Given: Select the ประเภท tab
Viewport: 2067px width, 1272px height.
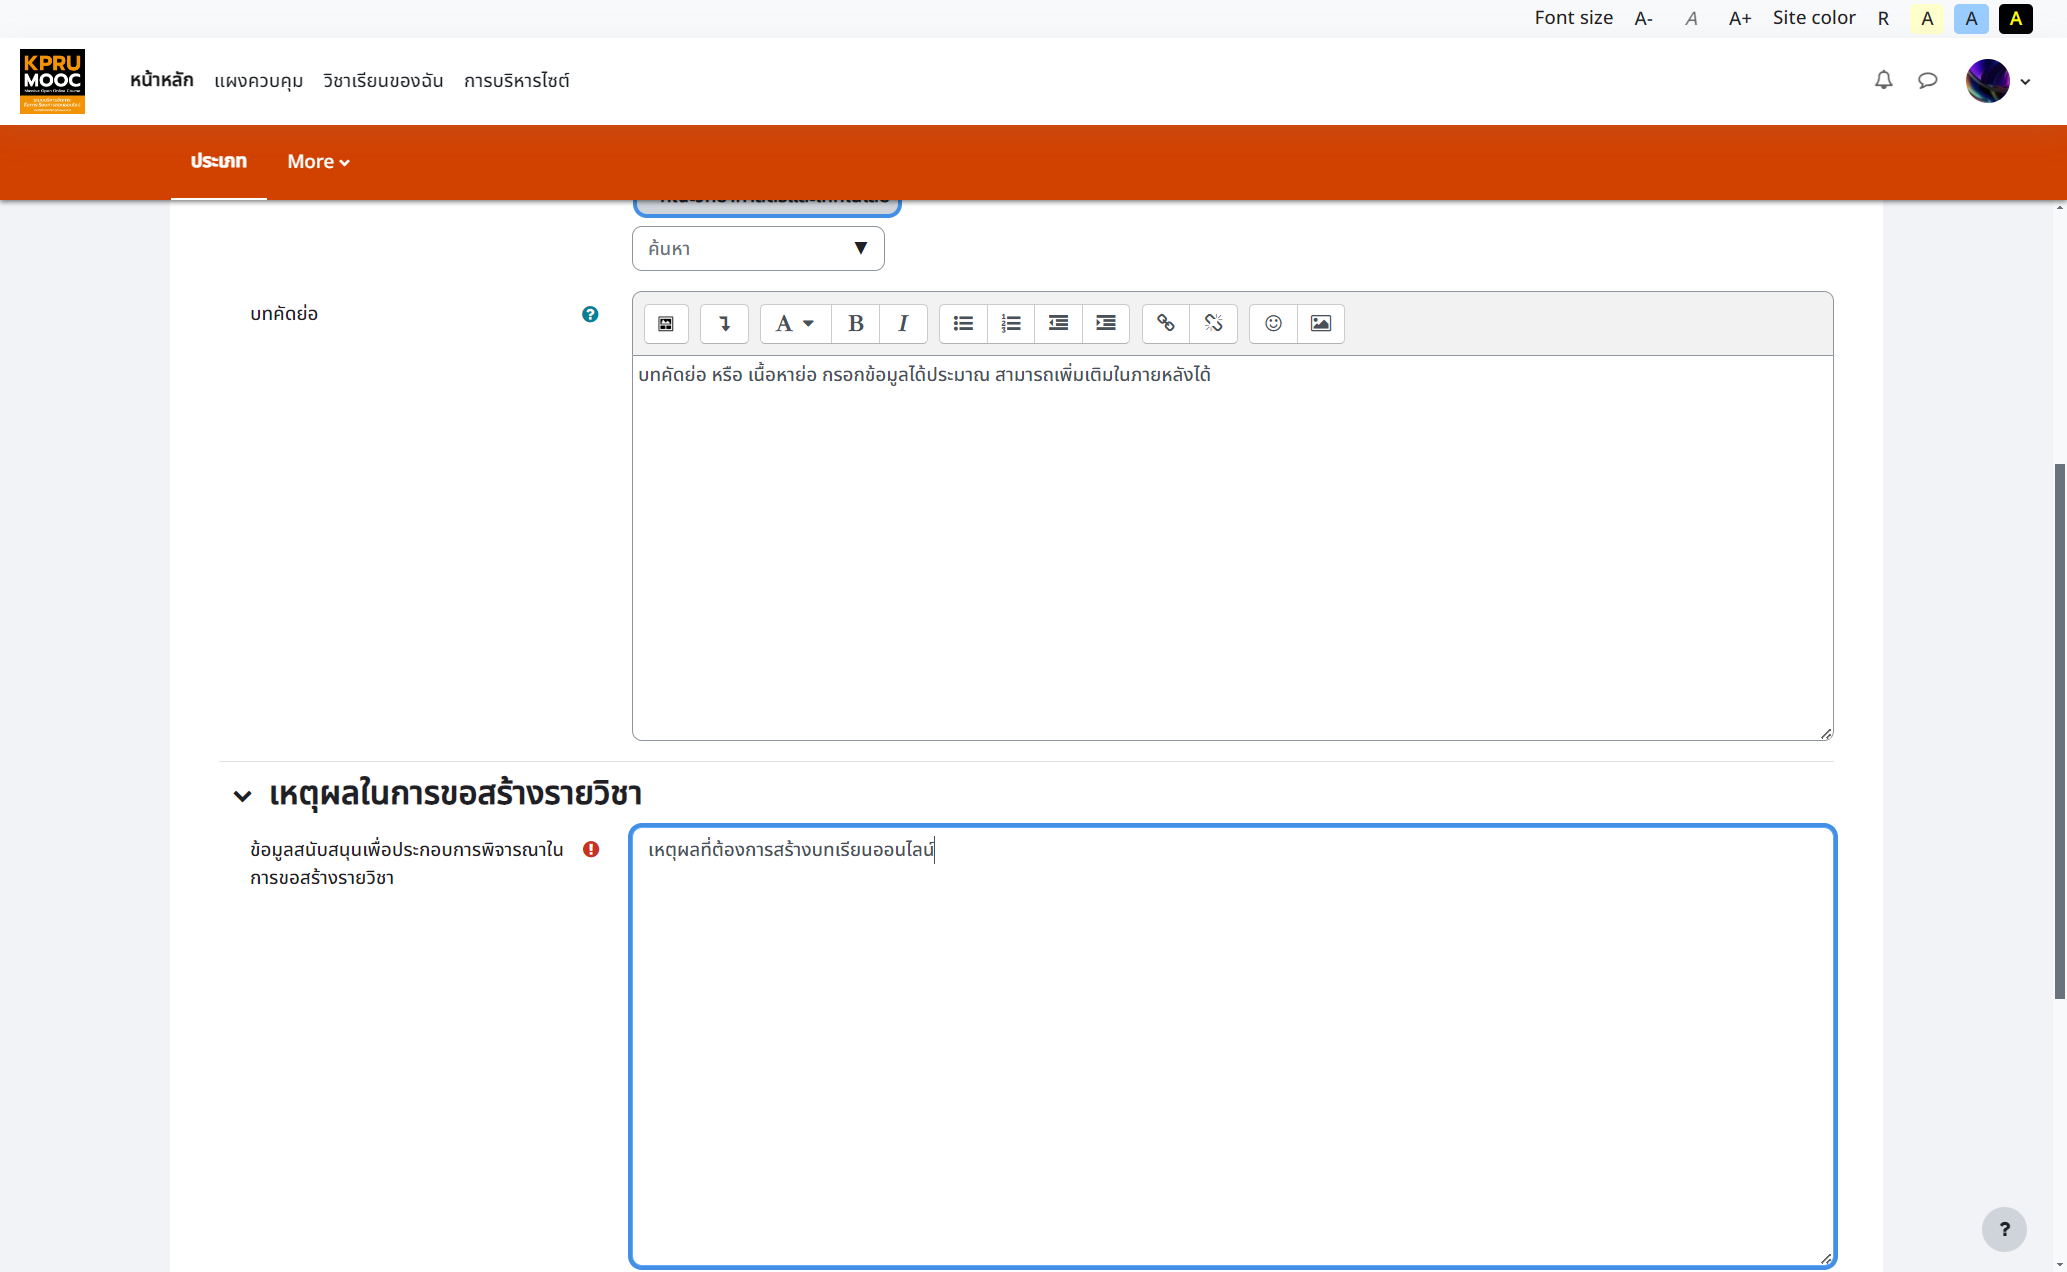Looking at the screenshot, I should coord(218,162).
